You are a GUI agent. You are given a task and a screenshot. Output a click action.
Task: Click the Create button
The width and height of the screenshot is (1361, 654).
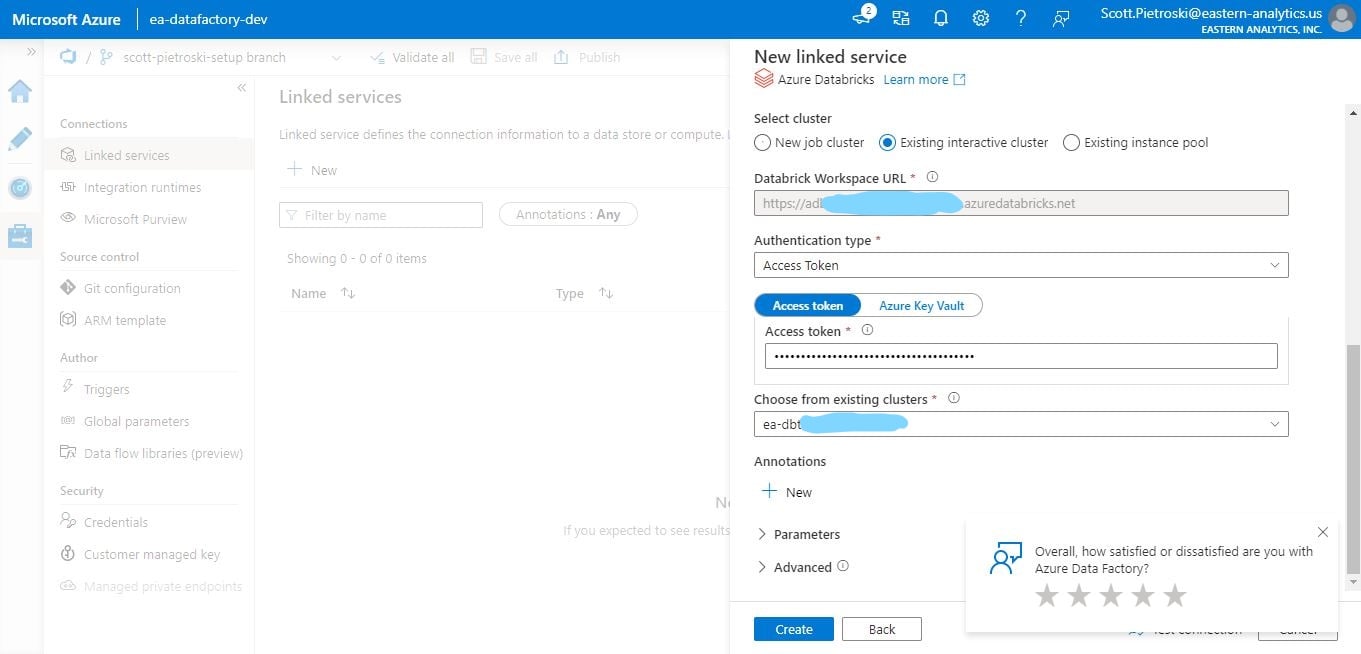pos(794,629)
